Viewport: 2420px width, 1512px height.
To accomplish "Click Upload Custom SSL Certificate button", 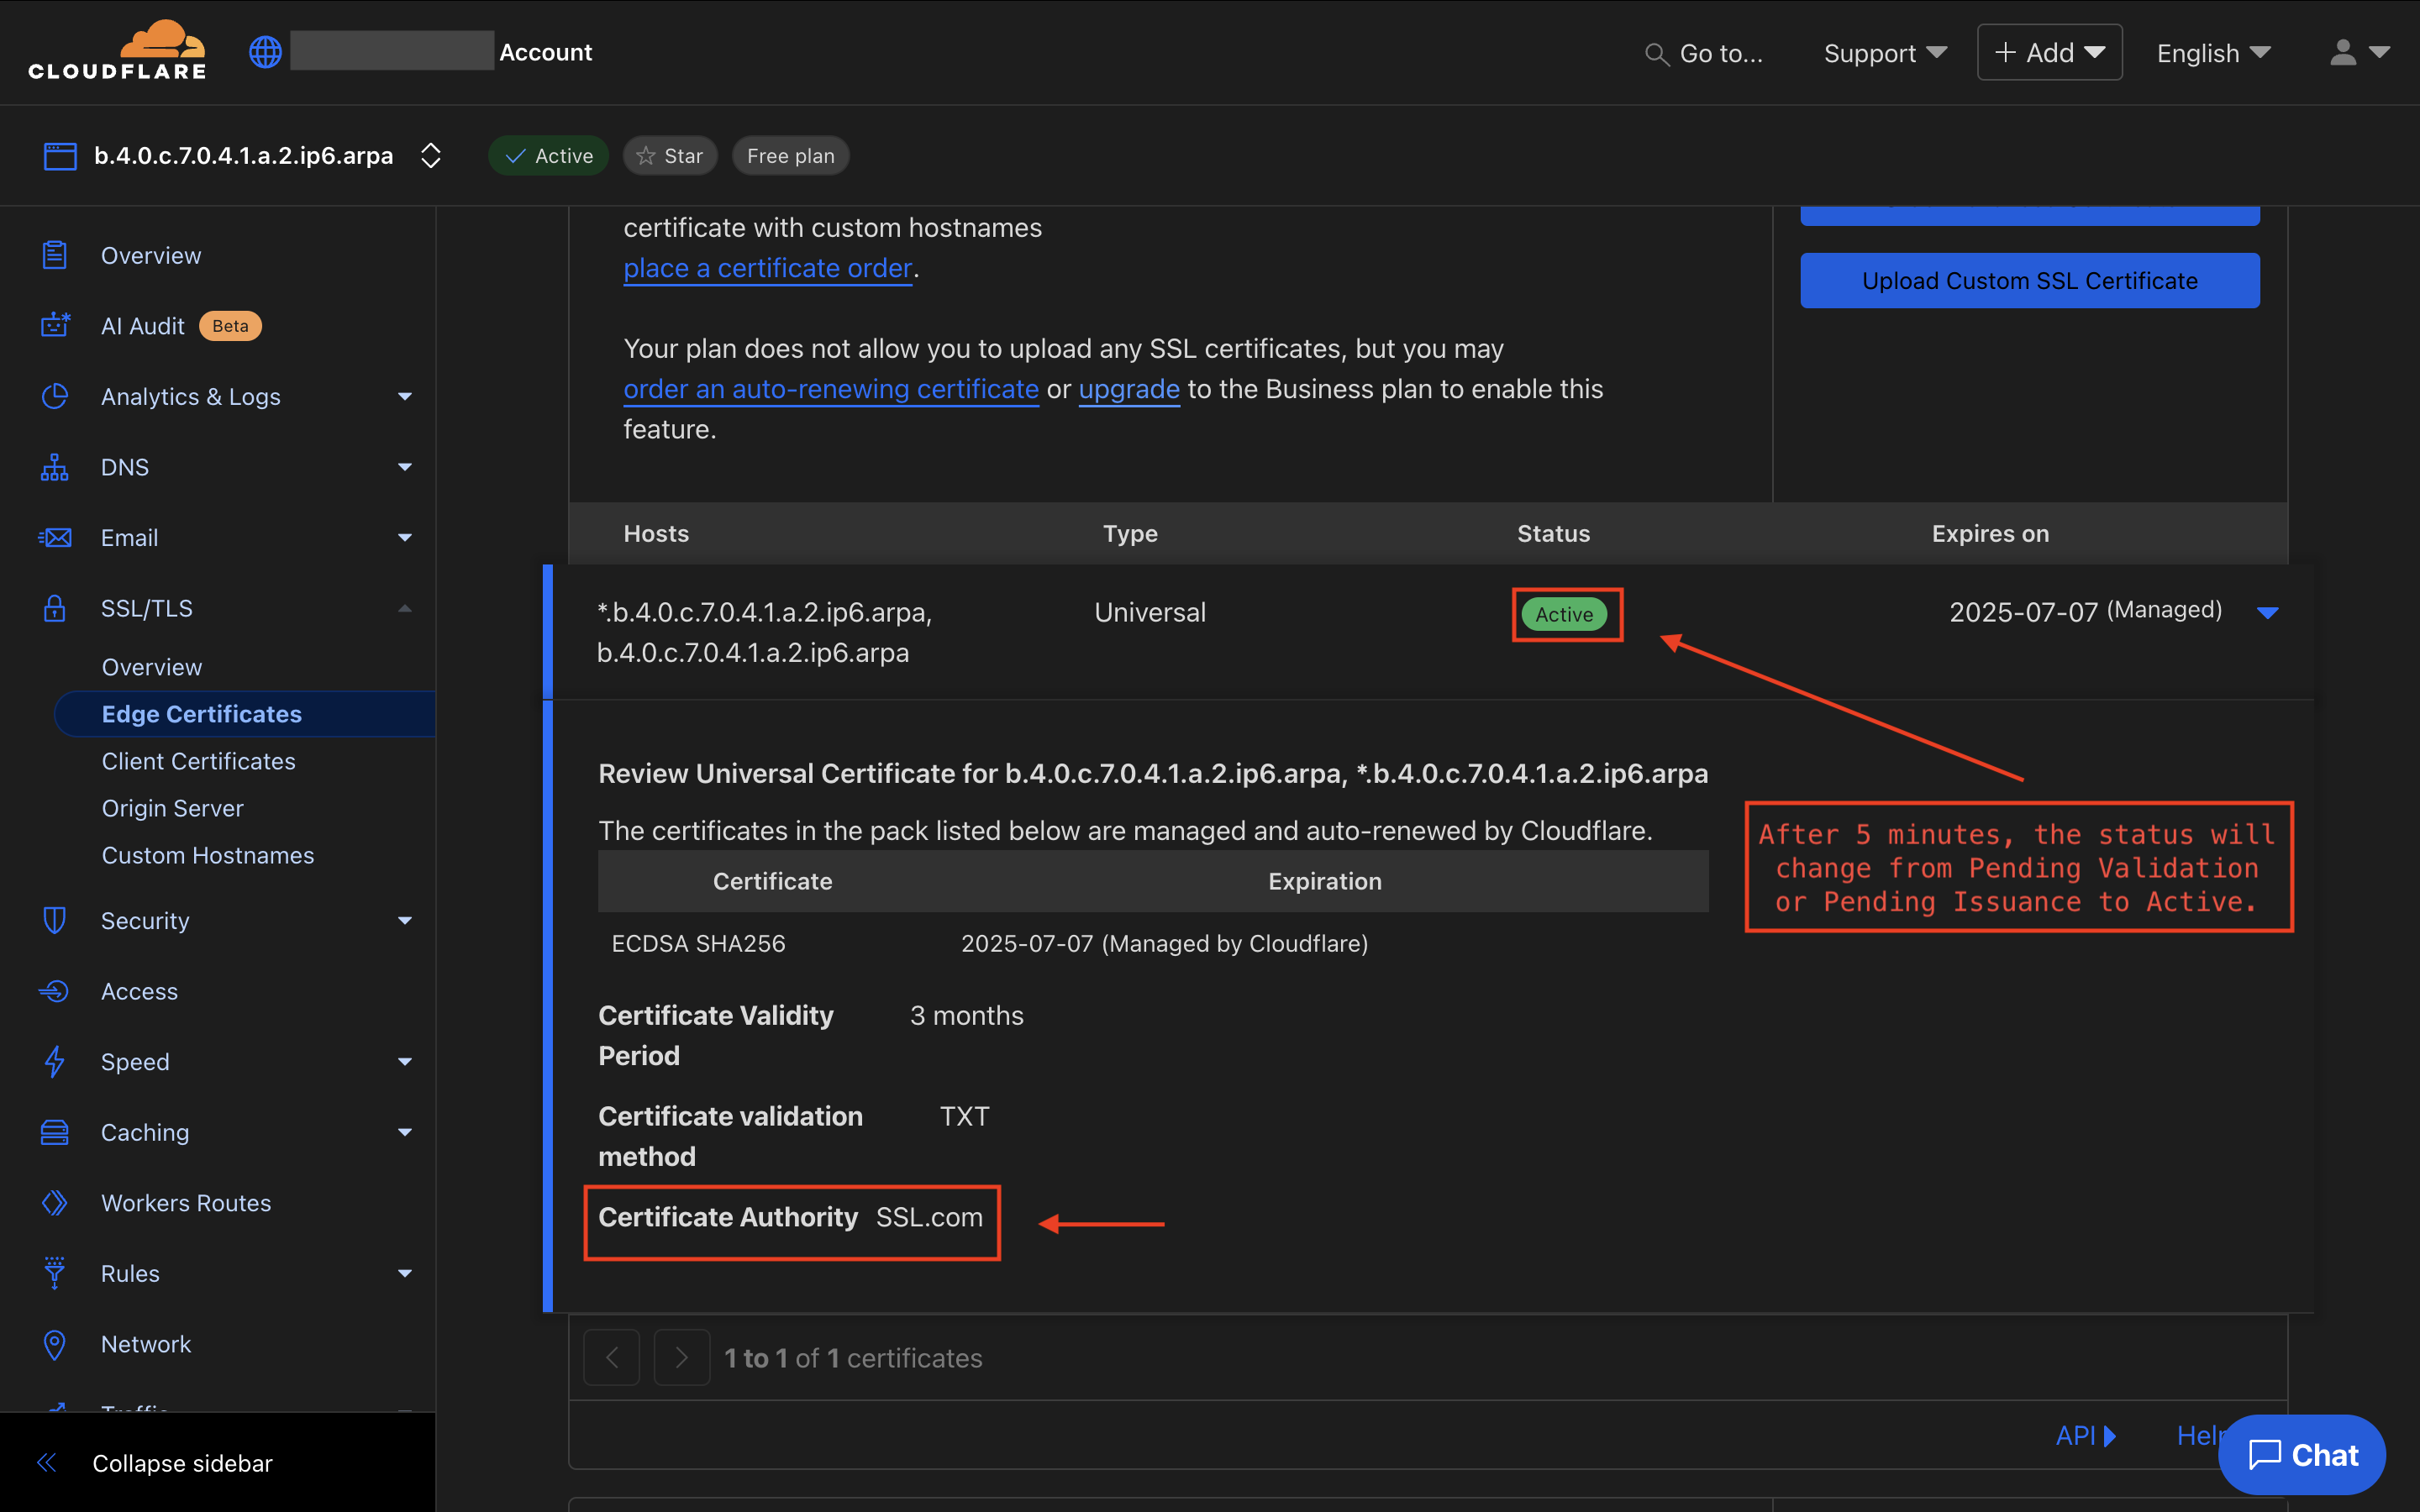I will pyautogui.click(x=2029, y=281).
